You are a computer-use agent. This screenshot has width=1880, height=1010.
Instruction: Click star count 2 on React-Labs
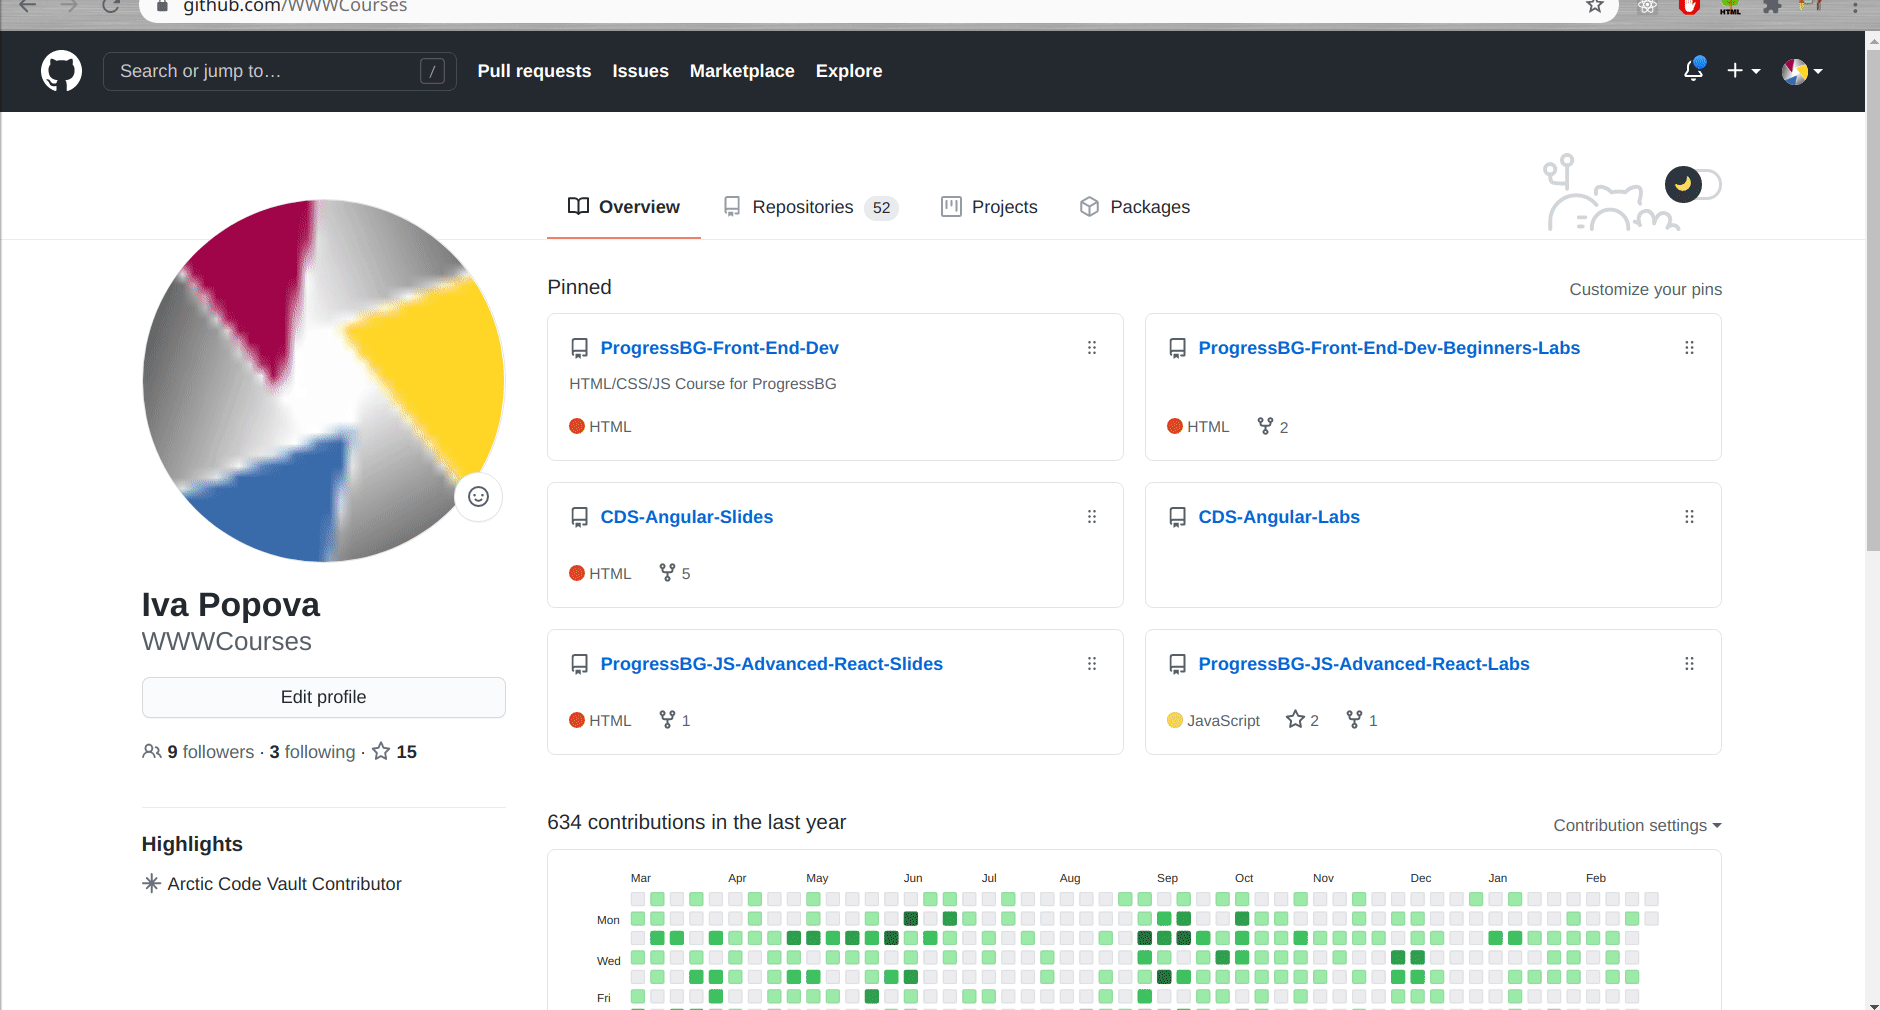1303,720
